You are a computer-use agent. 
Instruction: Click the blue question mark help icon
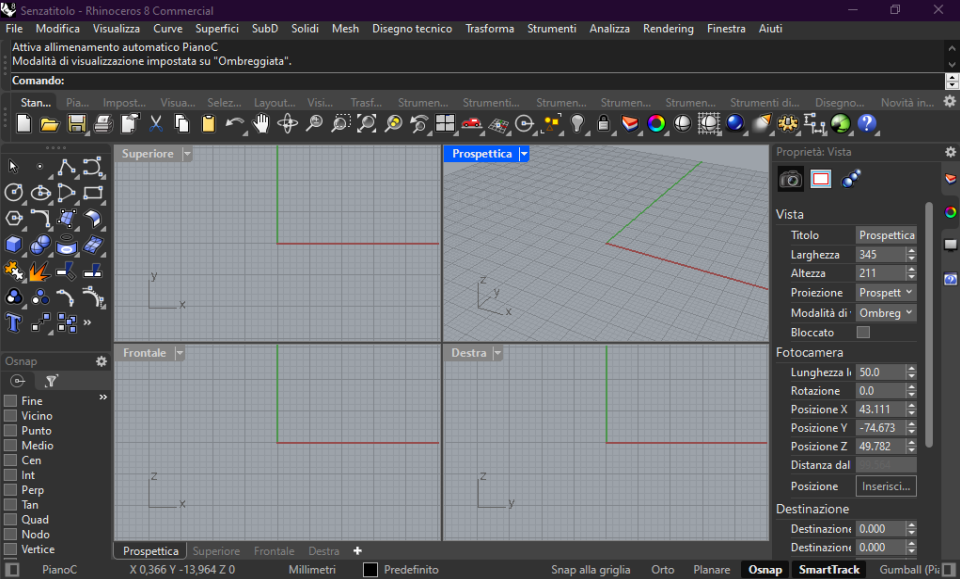point(866,124)
